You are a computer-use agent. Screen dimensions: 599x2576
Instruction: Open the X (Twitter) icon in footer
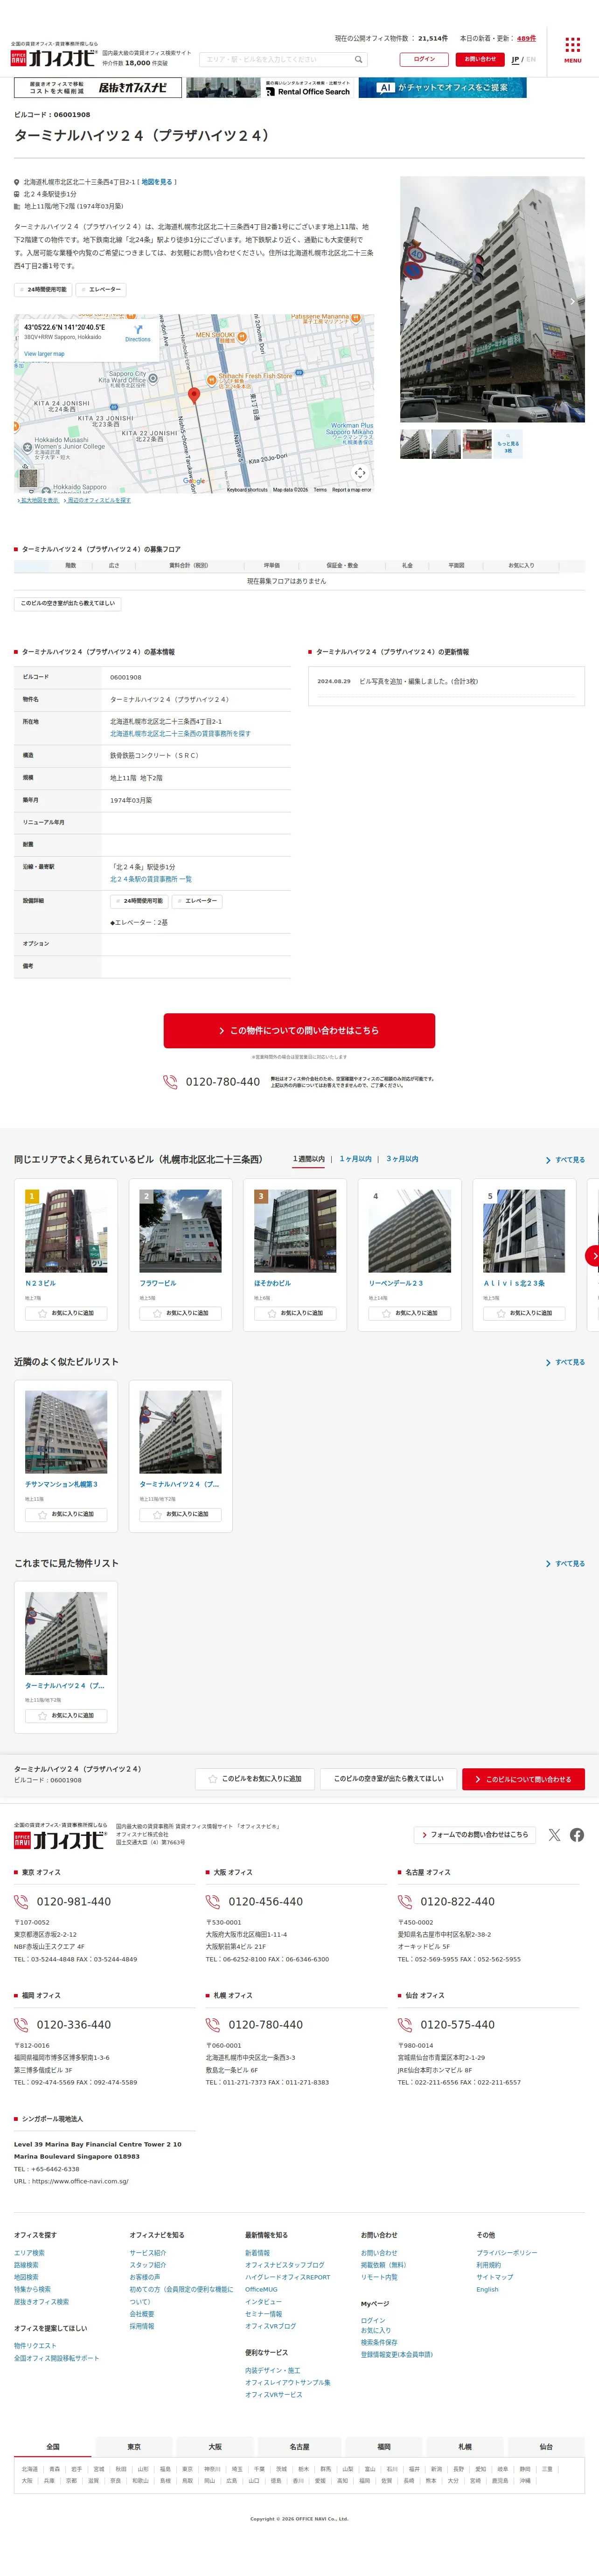click(554, 1834)
